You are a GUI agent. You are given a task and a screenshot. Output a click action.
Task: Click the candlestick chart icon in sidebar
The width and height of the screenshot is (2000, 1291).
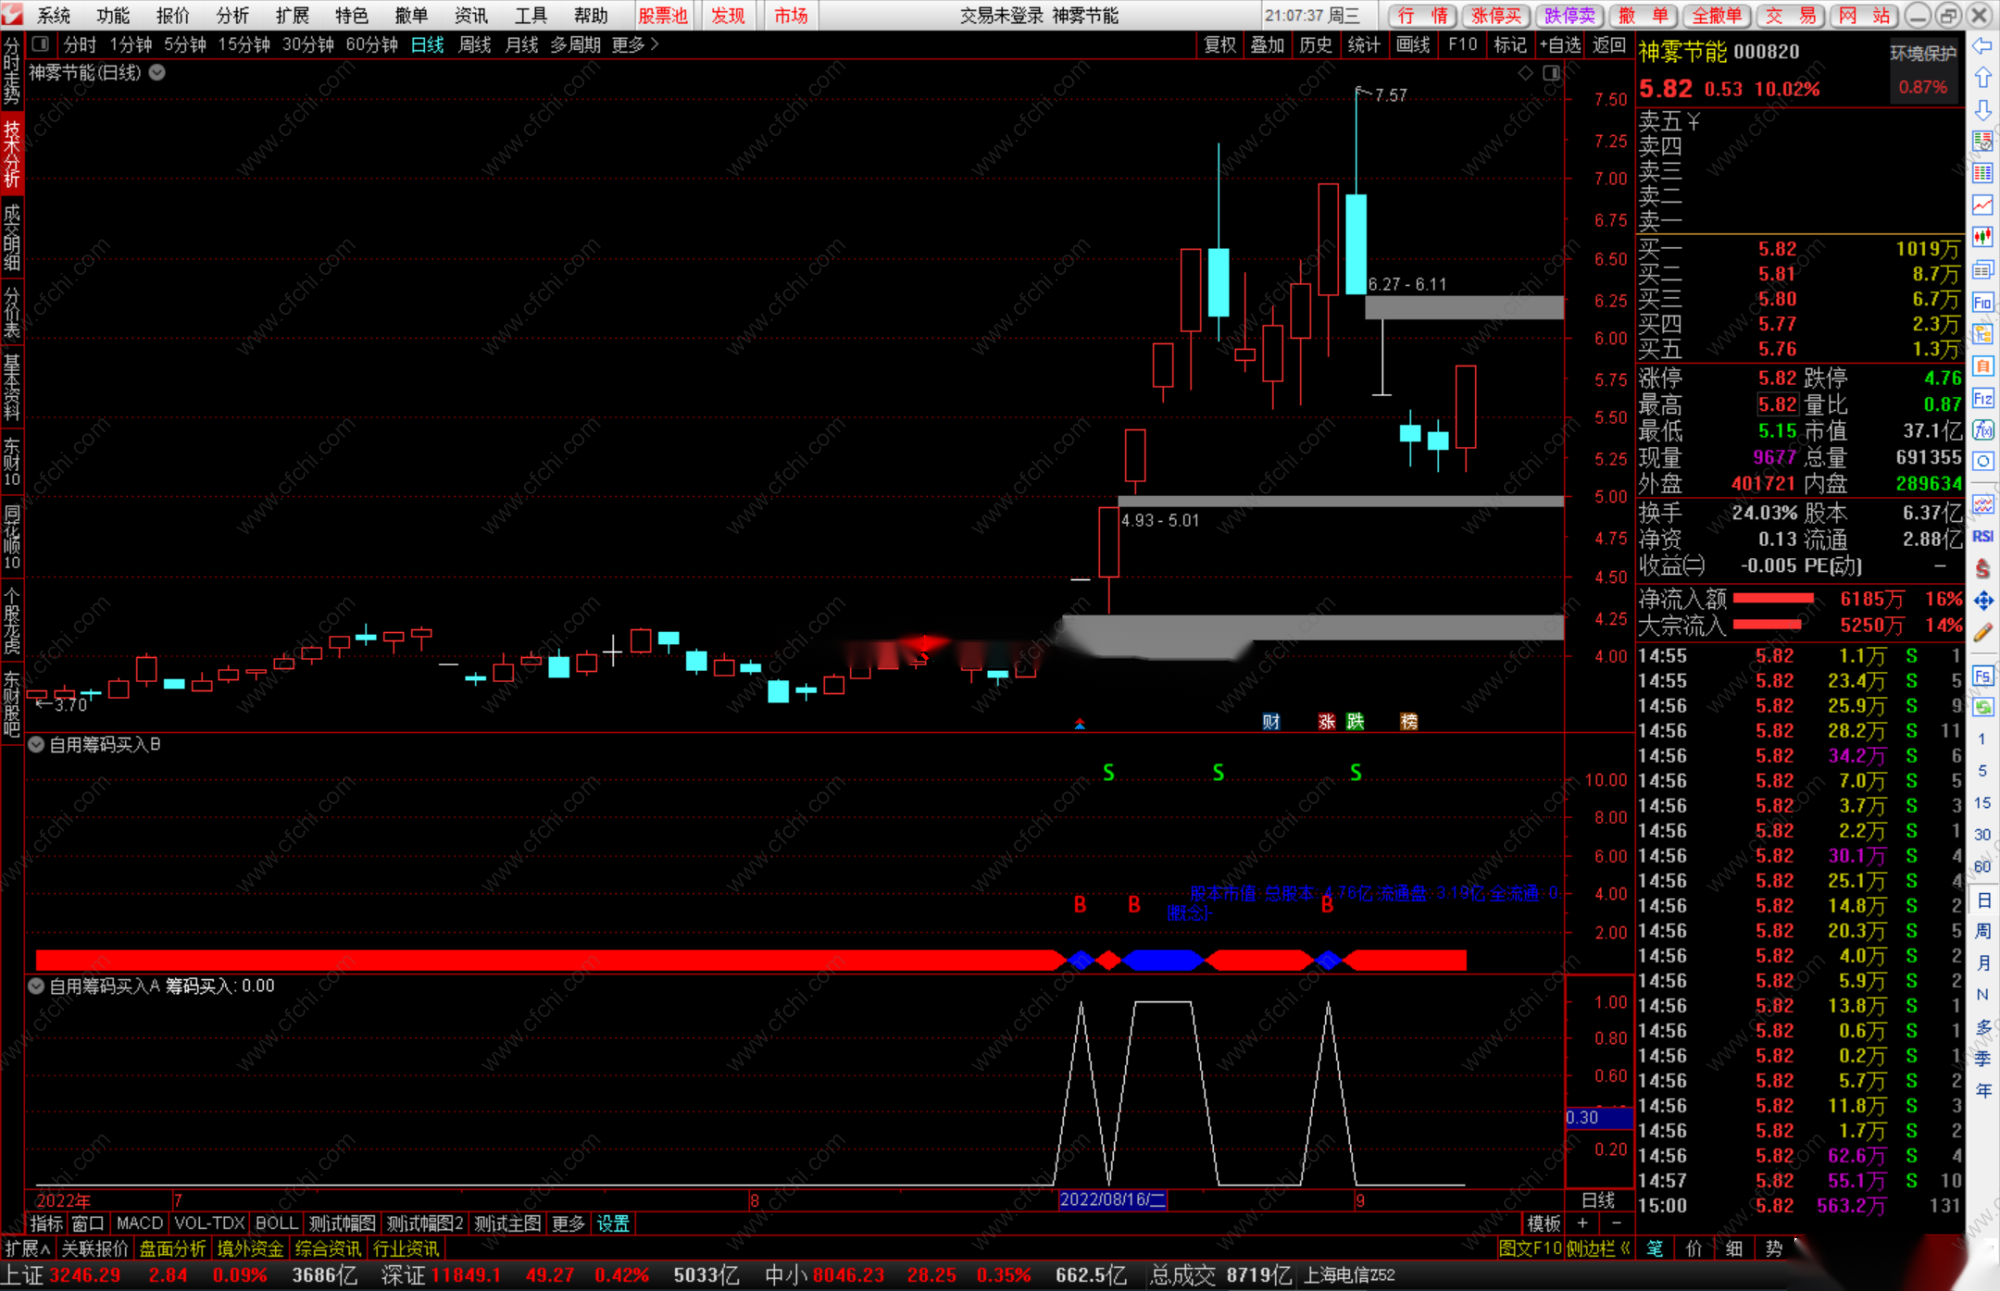[1983, 237]
